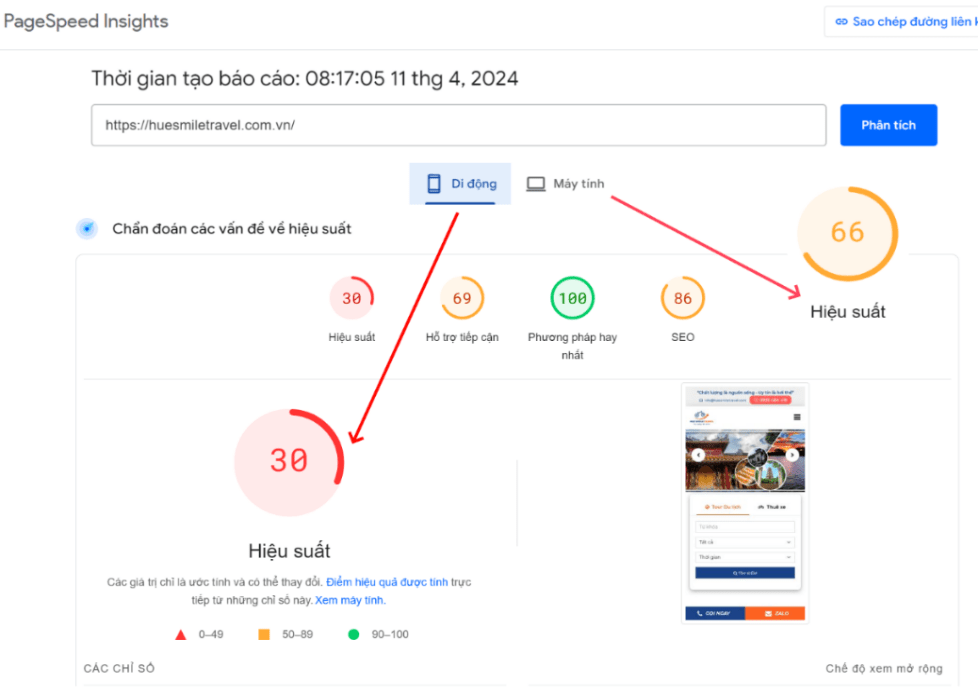Click the blue diagnose icon beside Chẩn đoán
The height and width of the screenshot is (695, 978).
87,228
